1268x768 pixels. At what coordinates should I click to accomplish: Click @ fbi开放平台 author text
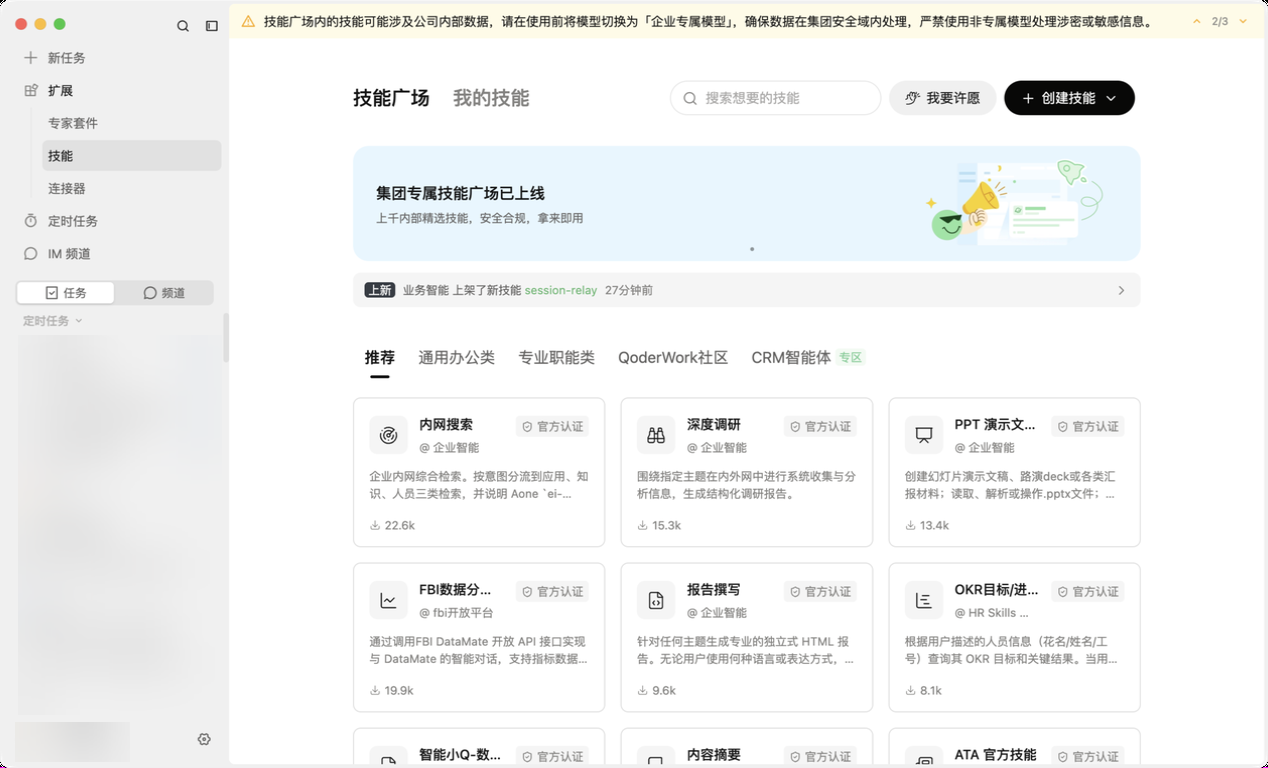pyautogui.click(x=456, y=613)
